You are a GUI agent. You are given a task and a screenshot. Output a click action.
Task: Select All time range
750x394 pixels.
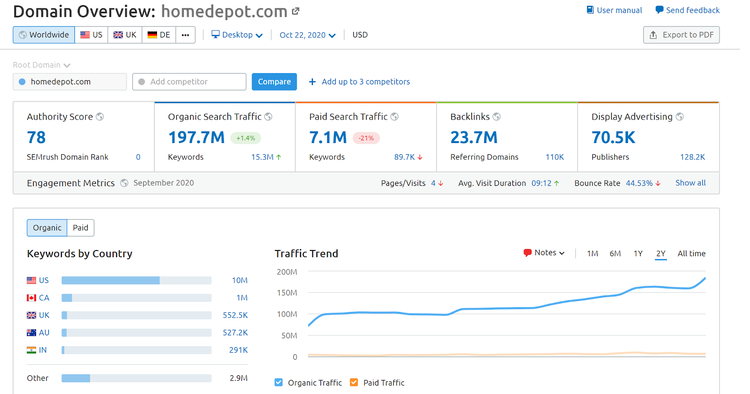pyautogui.click(x=691, y=253)
